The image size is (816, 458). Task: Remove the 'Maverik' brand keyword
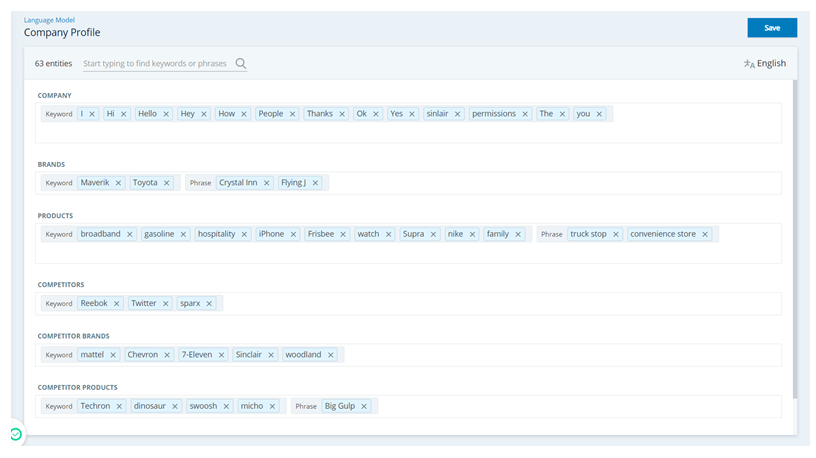118,183
